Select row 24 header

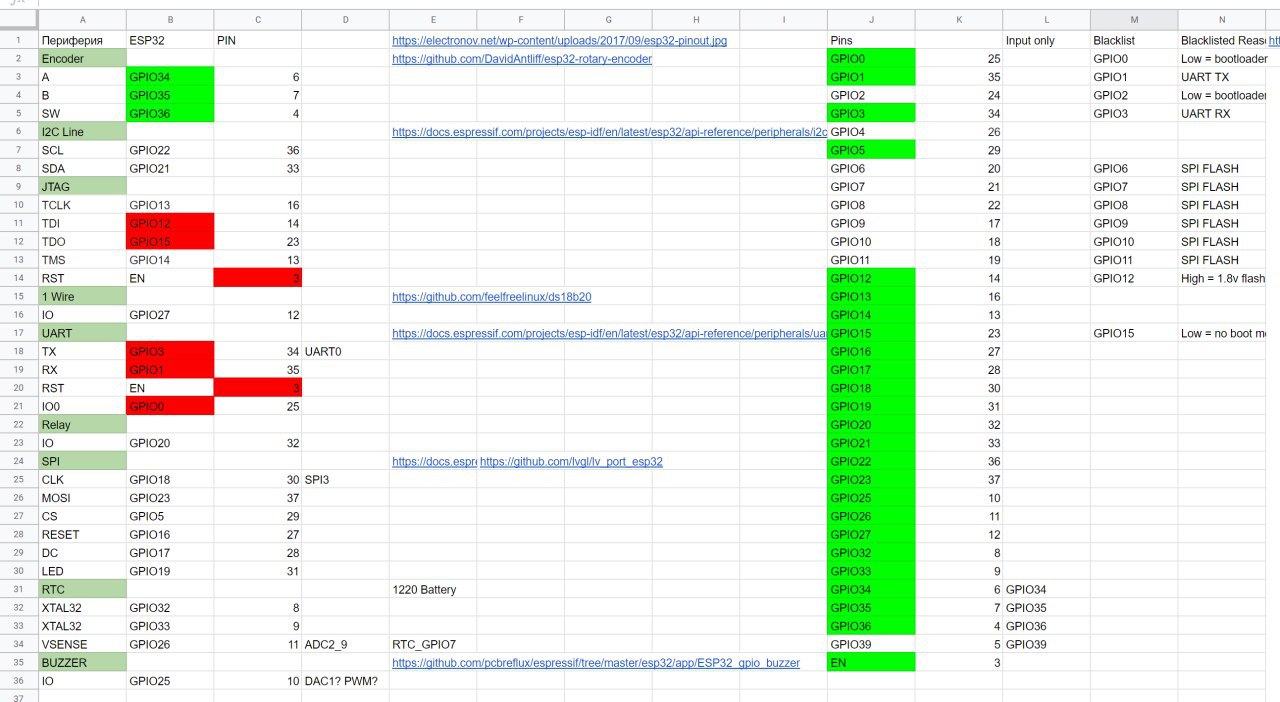19,462
